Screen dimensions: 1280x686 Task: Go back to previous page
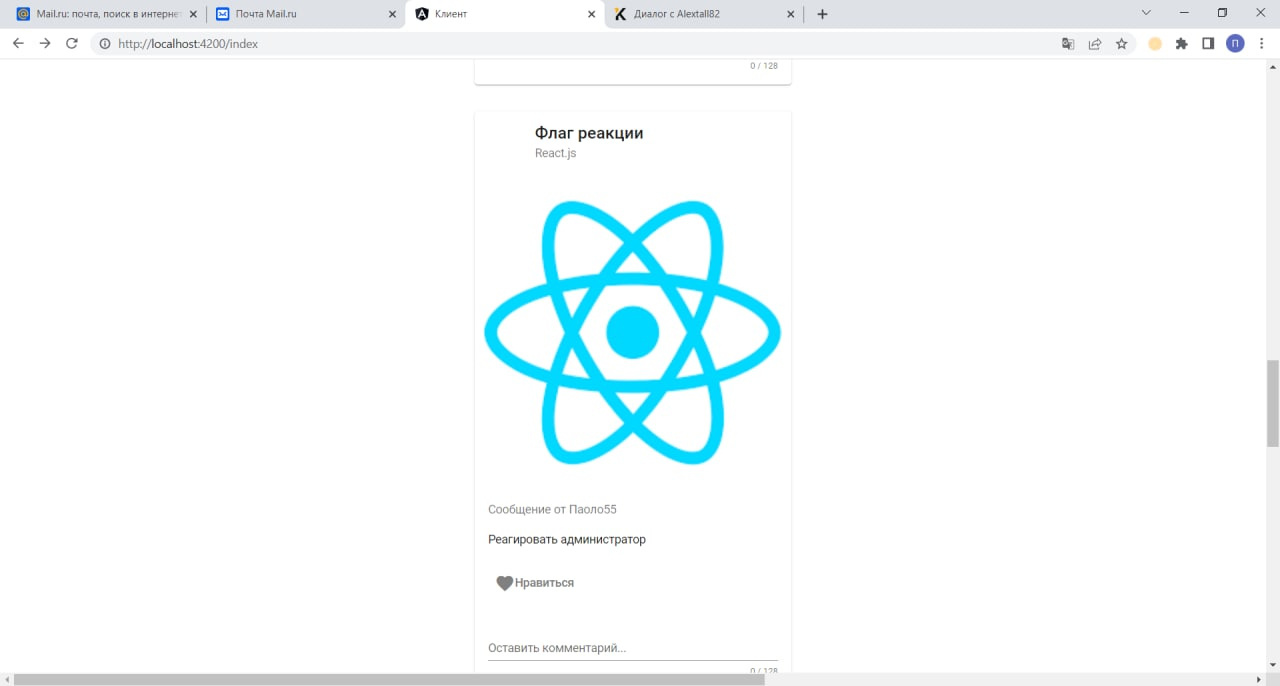point(18,43)
